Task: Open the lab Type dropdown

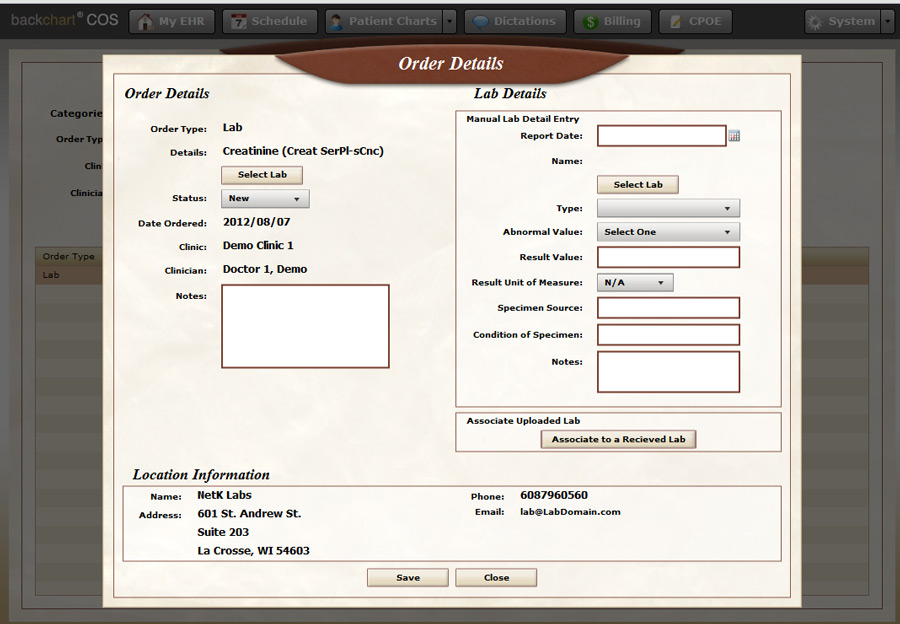Action: click(x=668, y=208)
